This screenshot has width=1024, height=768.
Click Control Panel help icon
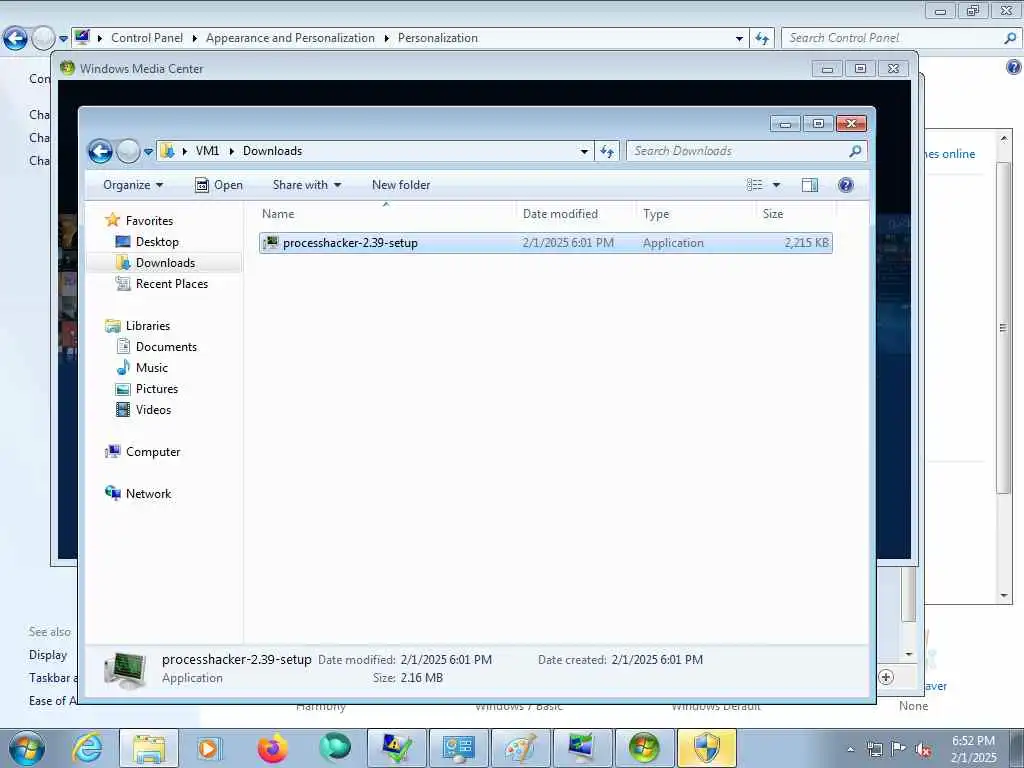pyautogui.click(x=1014, y=67)
